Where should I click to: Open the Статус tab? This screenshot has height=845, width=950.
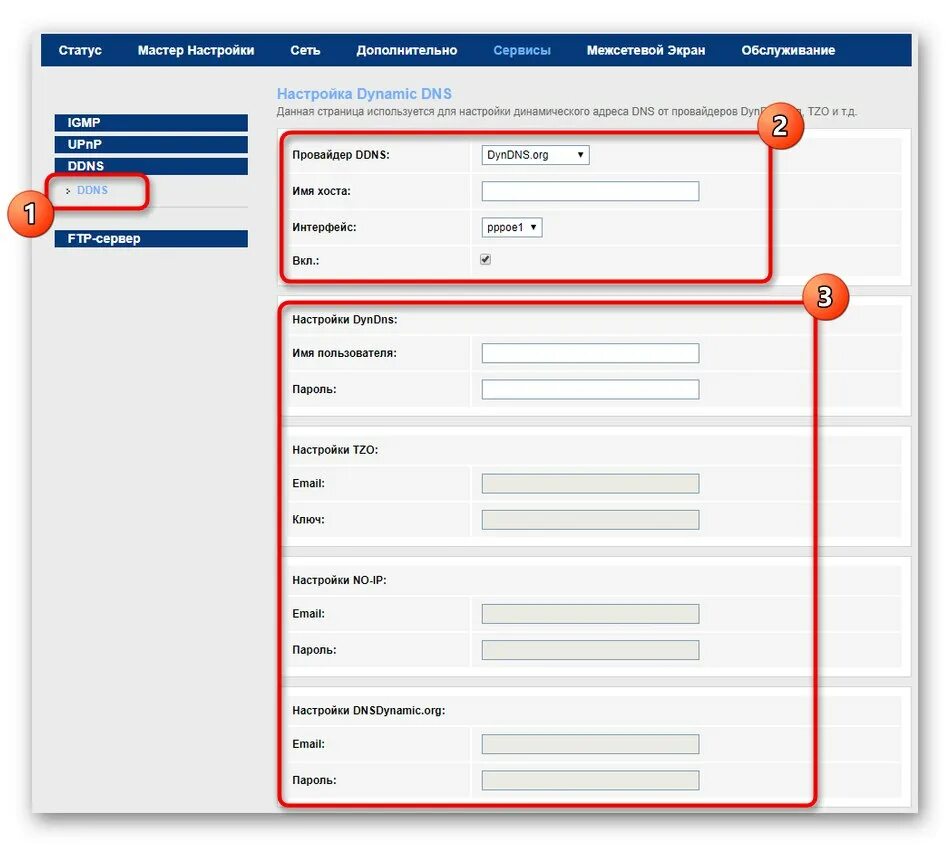point(80,50)
